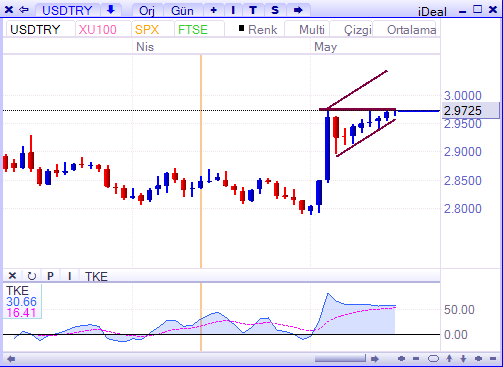503x367 pixels.
Task: Click the S icon in the top toolbar
Action: click(275, 10)
